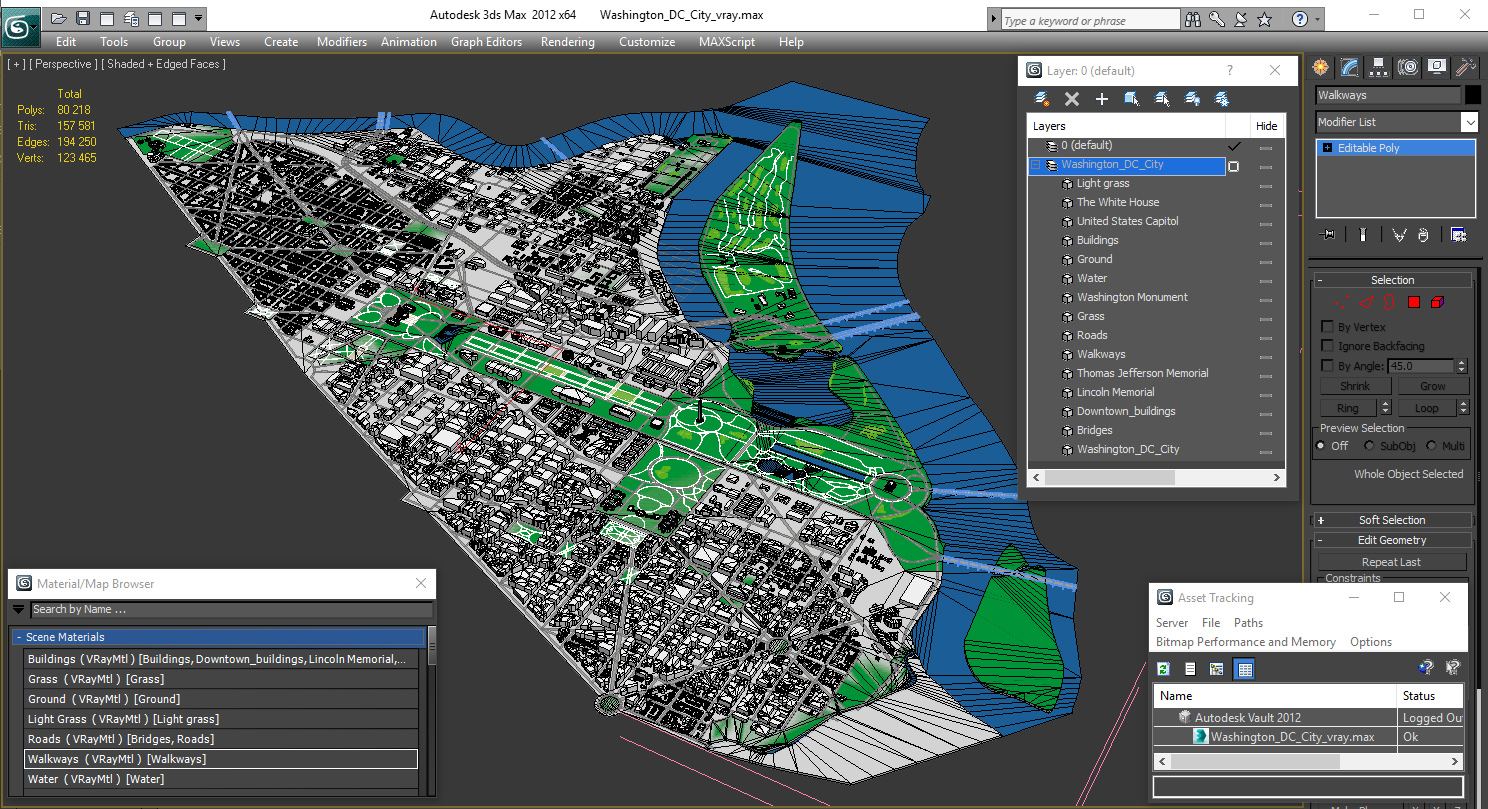Viewport: 1488px width, 809px height.
Task: Collapse the Scene Materials group
Action: tap(219, 637)
